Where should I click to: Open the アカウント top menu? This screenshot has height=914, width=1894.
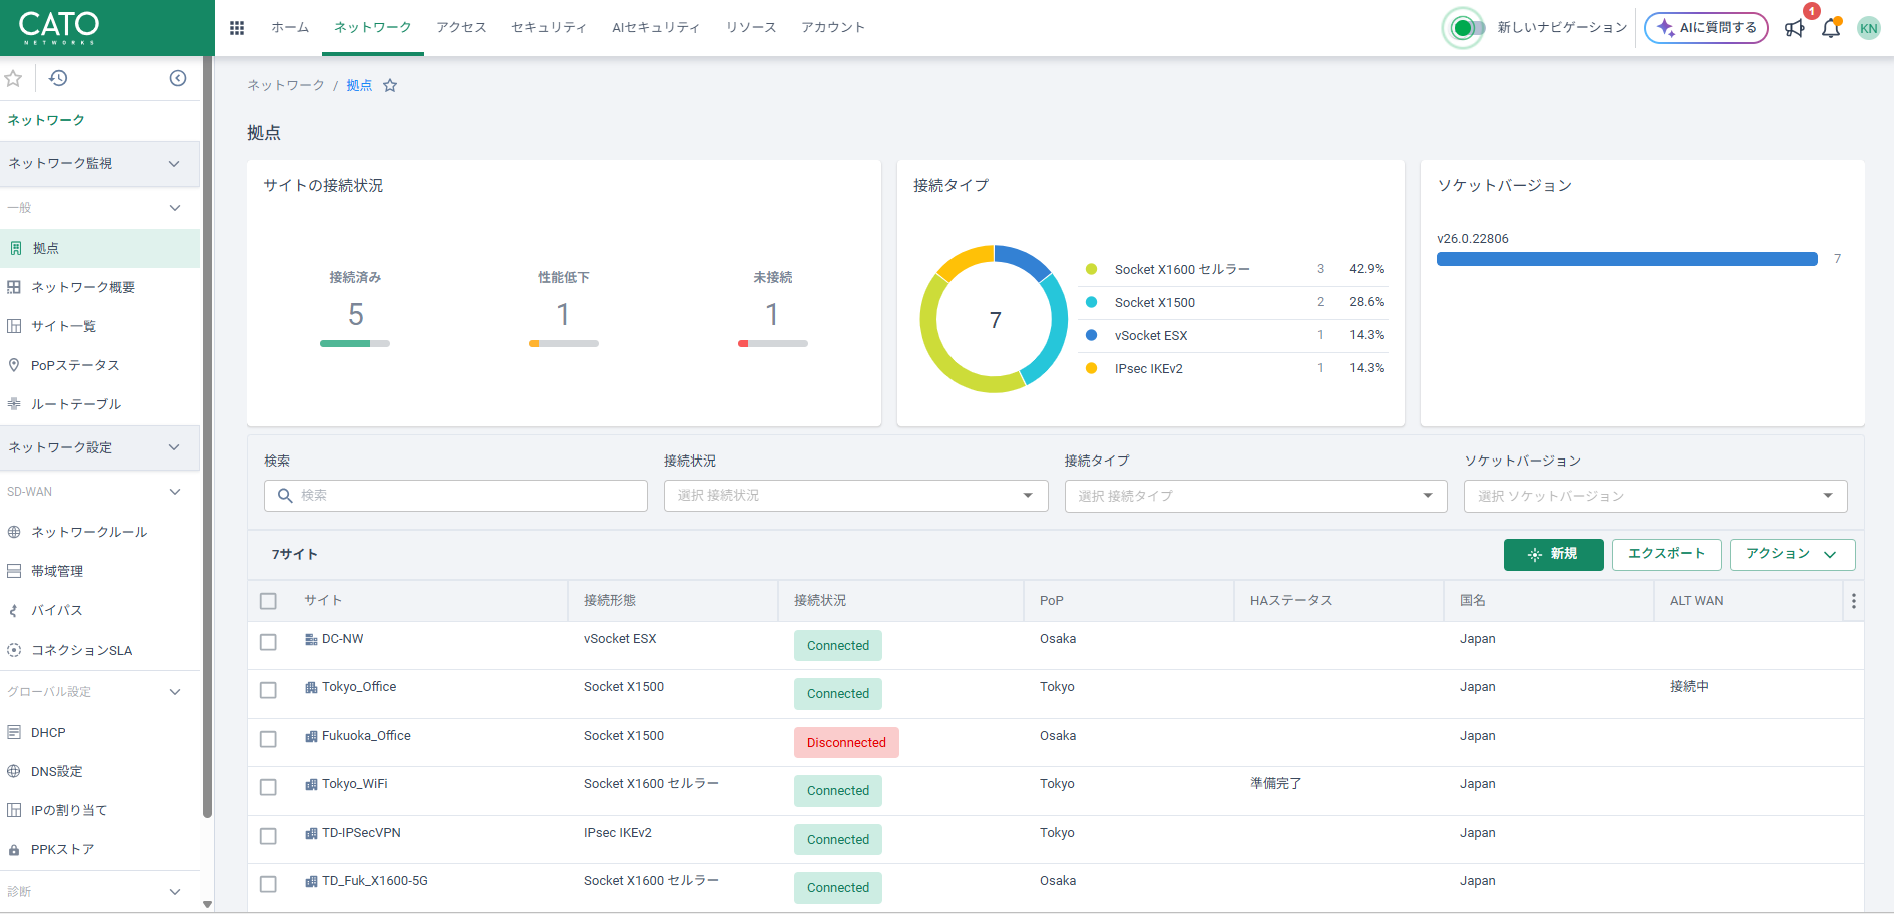click(x=833, y=28)
